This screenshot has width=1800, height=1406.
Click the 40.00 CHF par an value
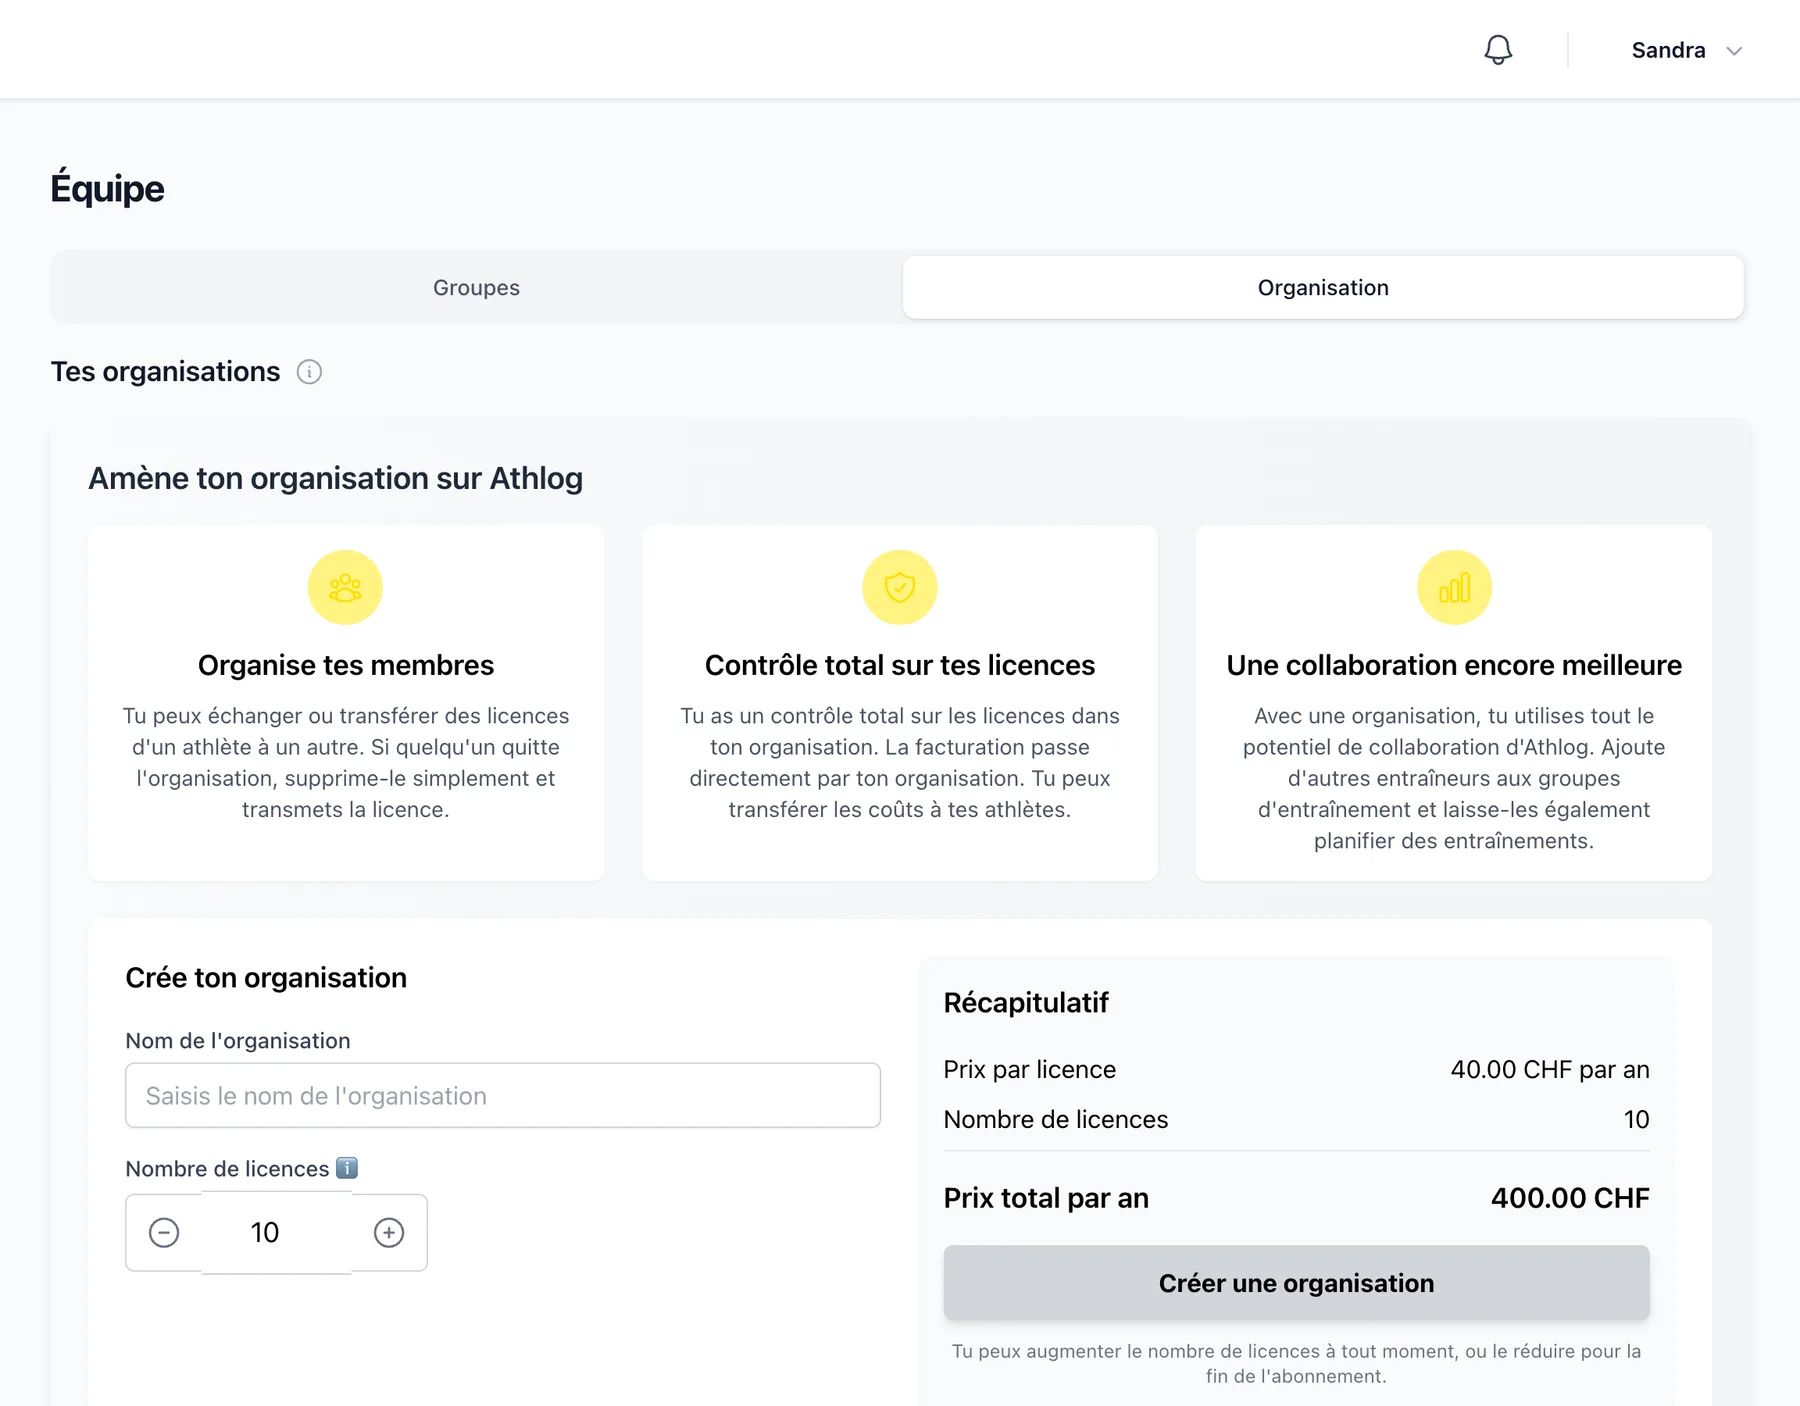[x=1550, y=1069]
